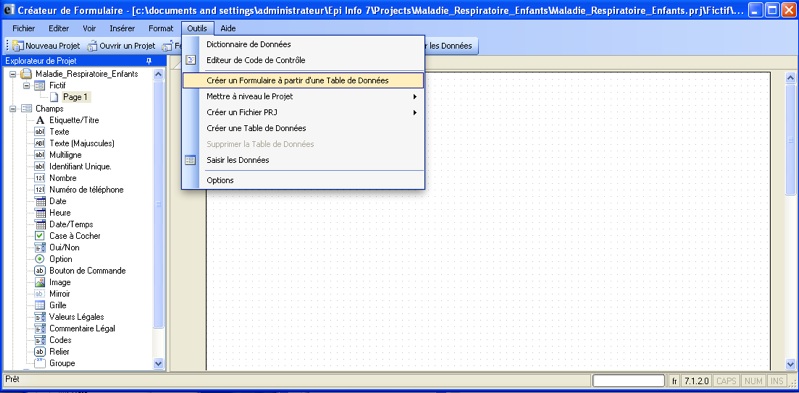This screenshot has width=799, height=393.
Task: Expand the Créer un Fichier PRJ submenu
Action: (x=415, y=113)
